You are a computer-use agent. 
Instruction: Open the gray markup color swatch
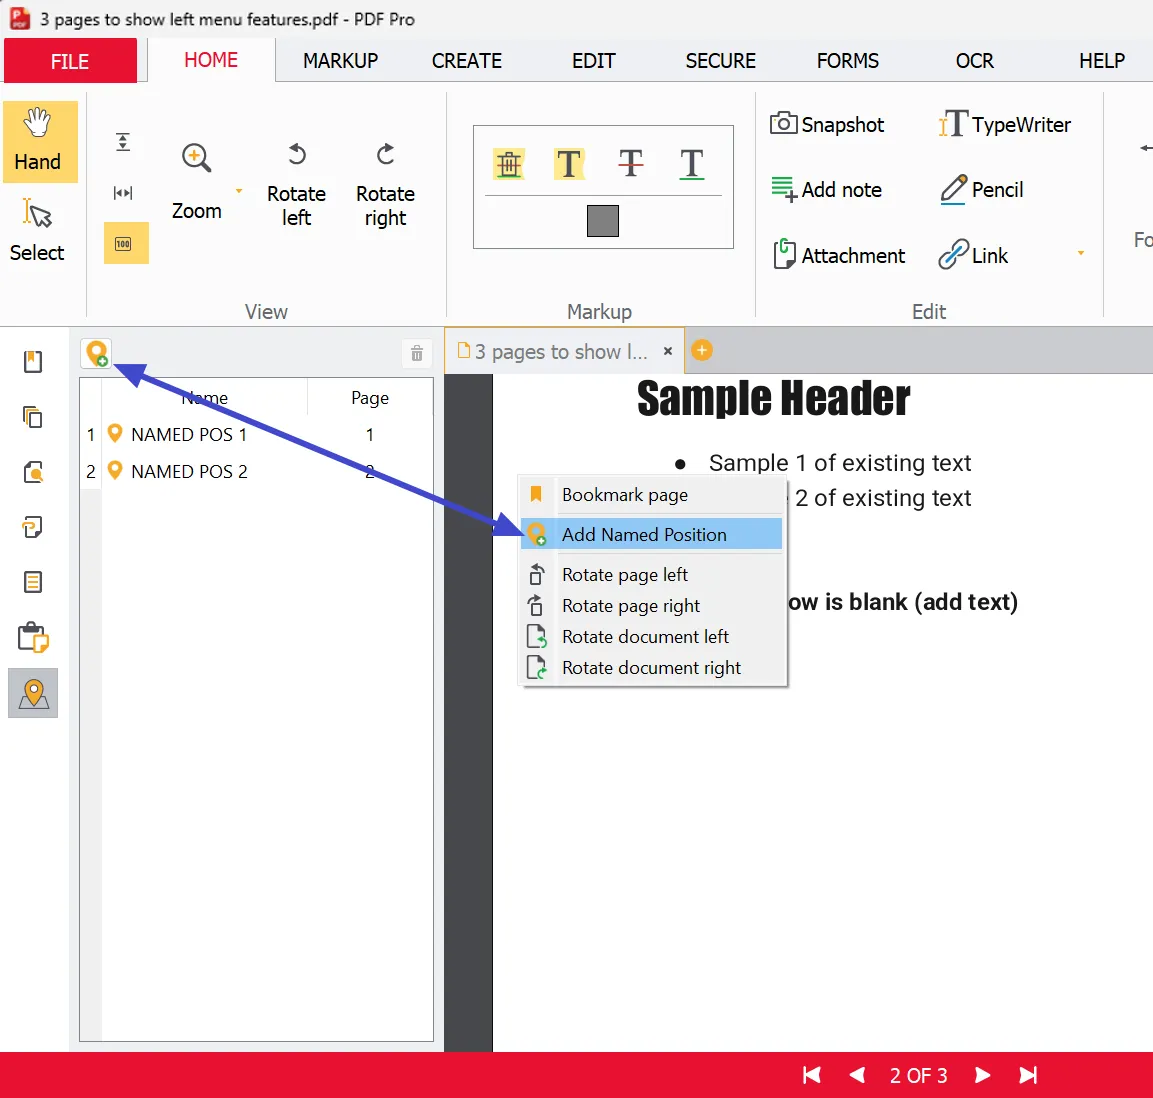click(x=603, y=221)
